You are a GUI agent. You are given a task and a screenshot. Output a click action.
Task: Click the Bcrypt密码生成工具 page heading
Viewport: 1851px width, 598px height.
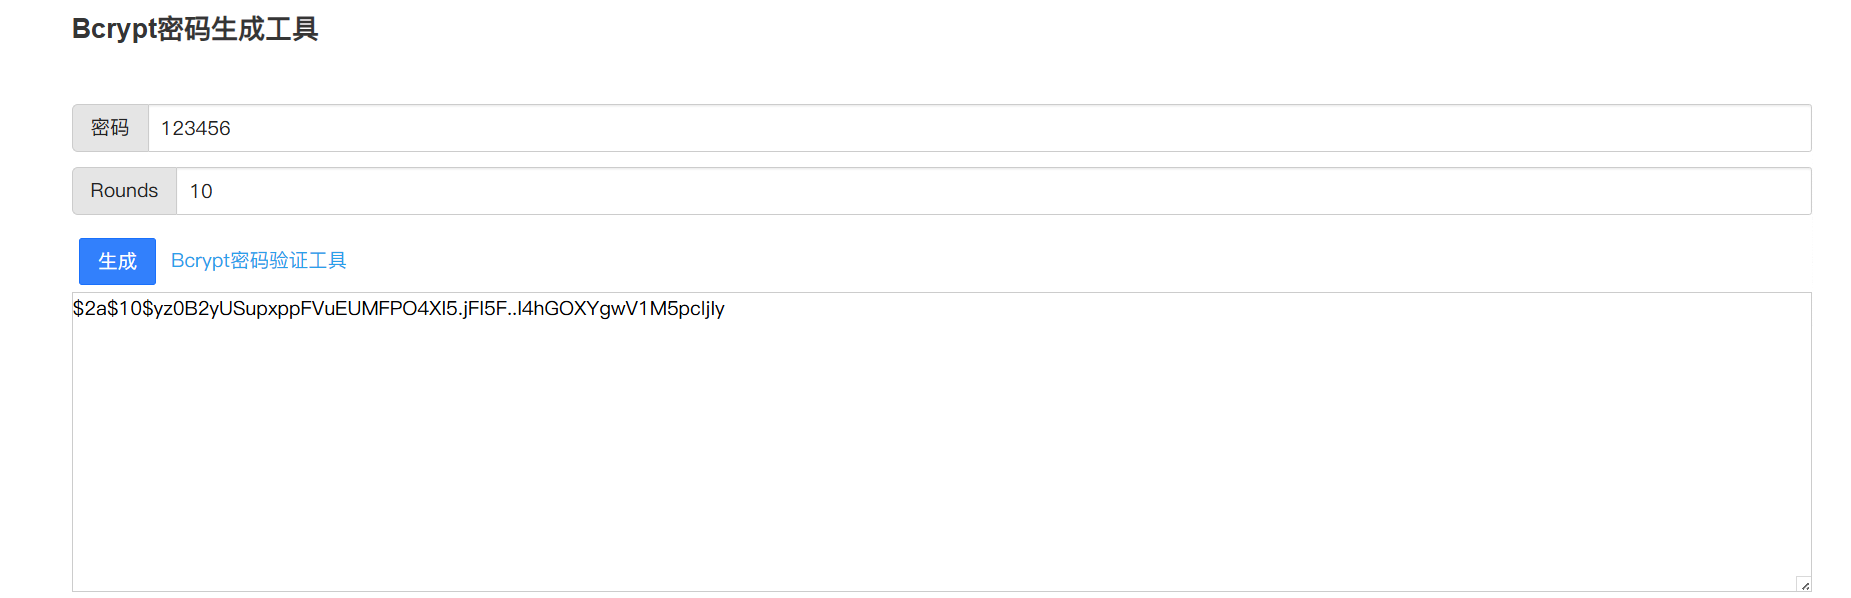pyautogui.click(x=195, y=29)
